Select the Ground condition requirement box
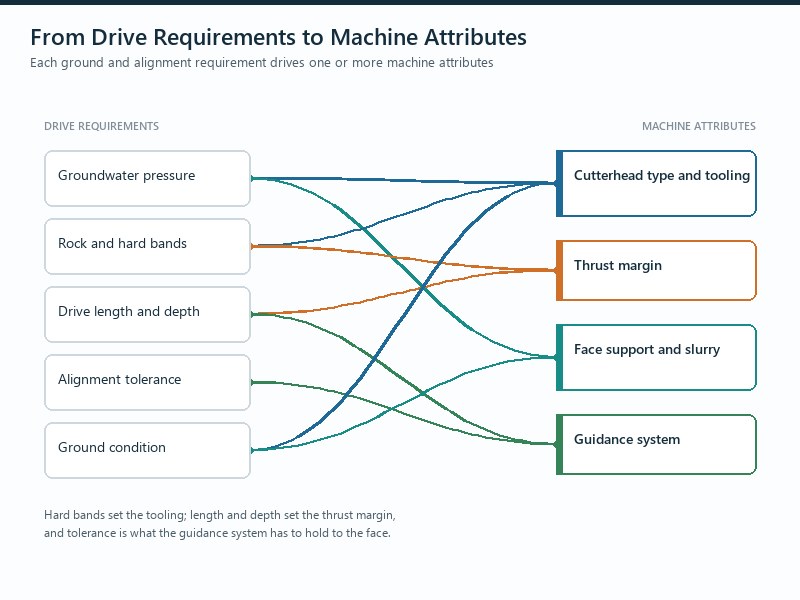Viewport: 800px width, 600px height. pyautogui.click(x=147, y=451)
